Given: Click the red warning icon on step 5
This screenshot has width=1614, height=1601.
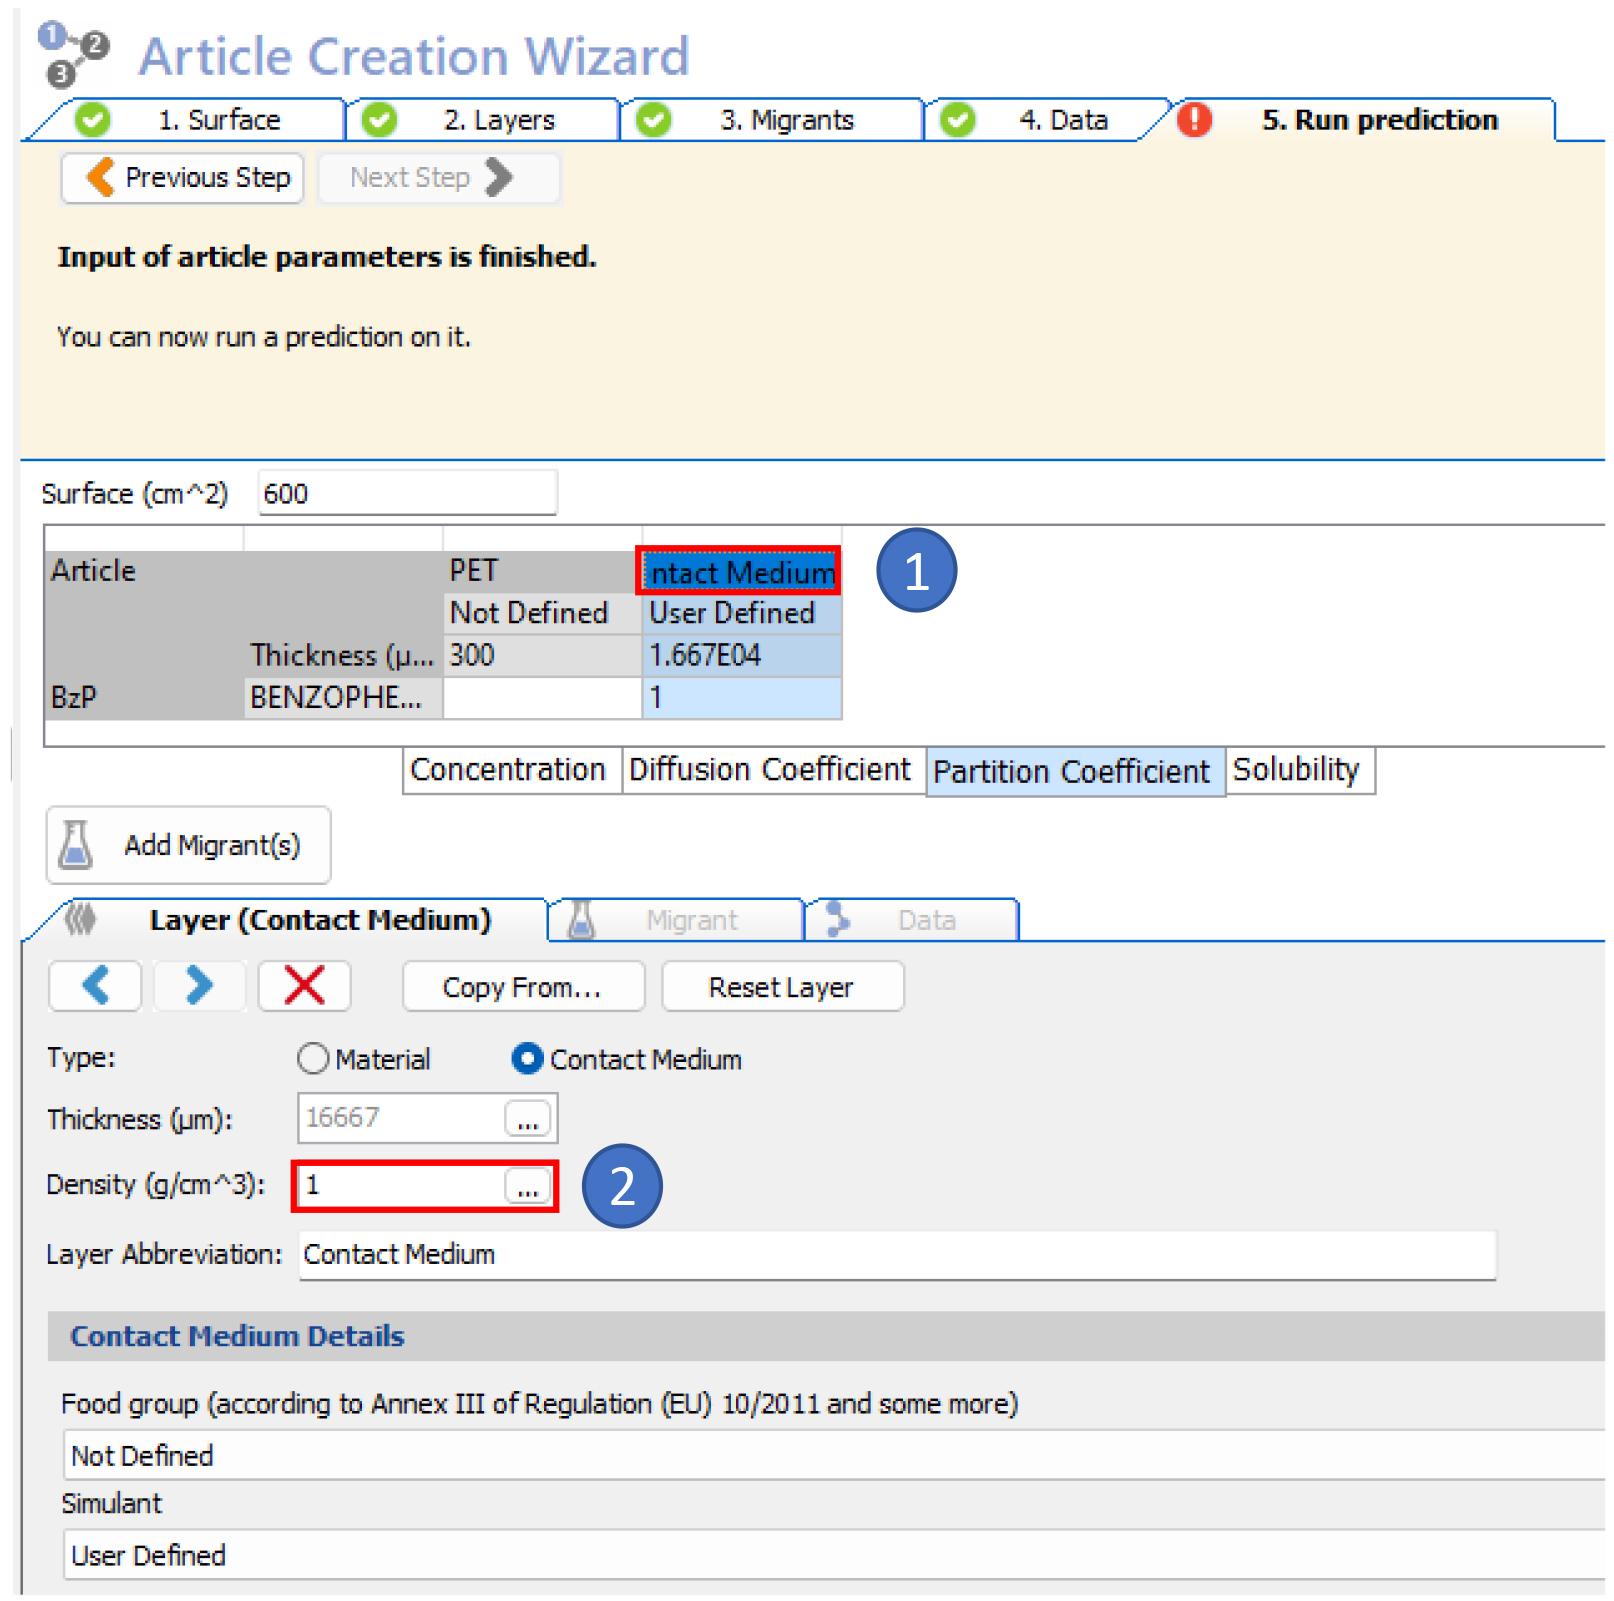Looking at the screenshot, I should pyautogui.click(x=1193, y=120).
